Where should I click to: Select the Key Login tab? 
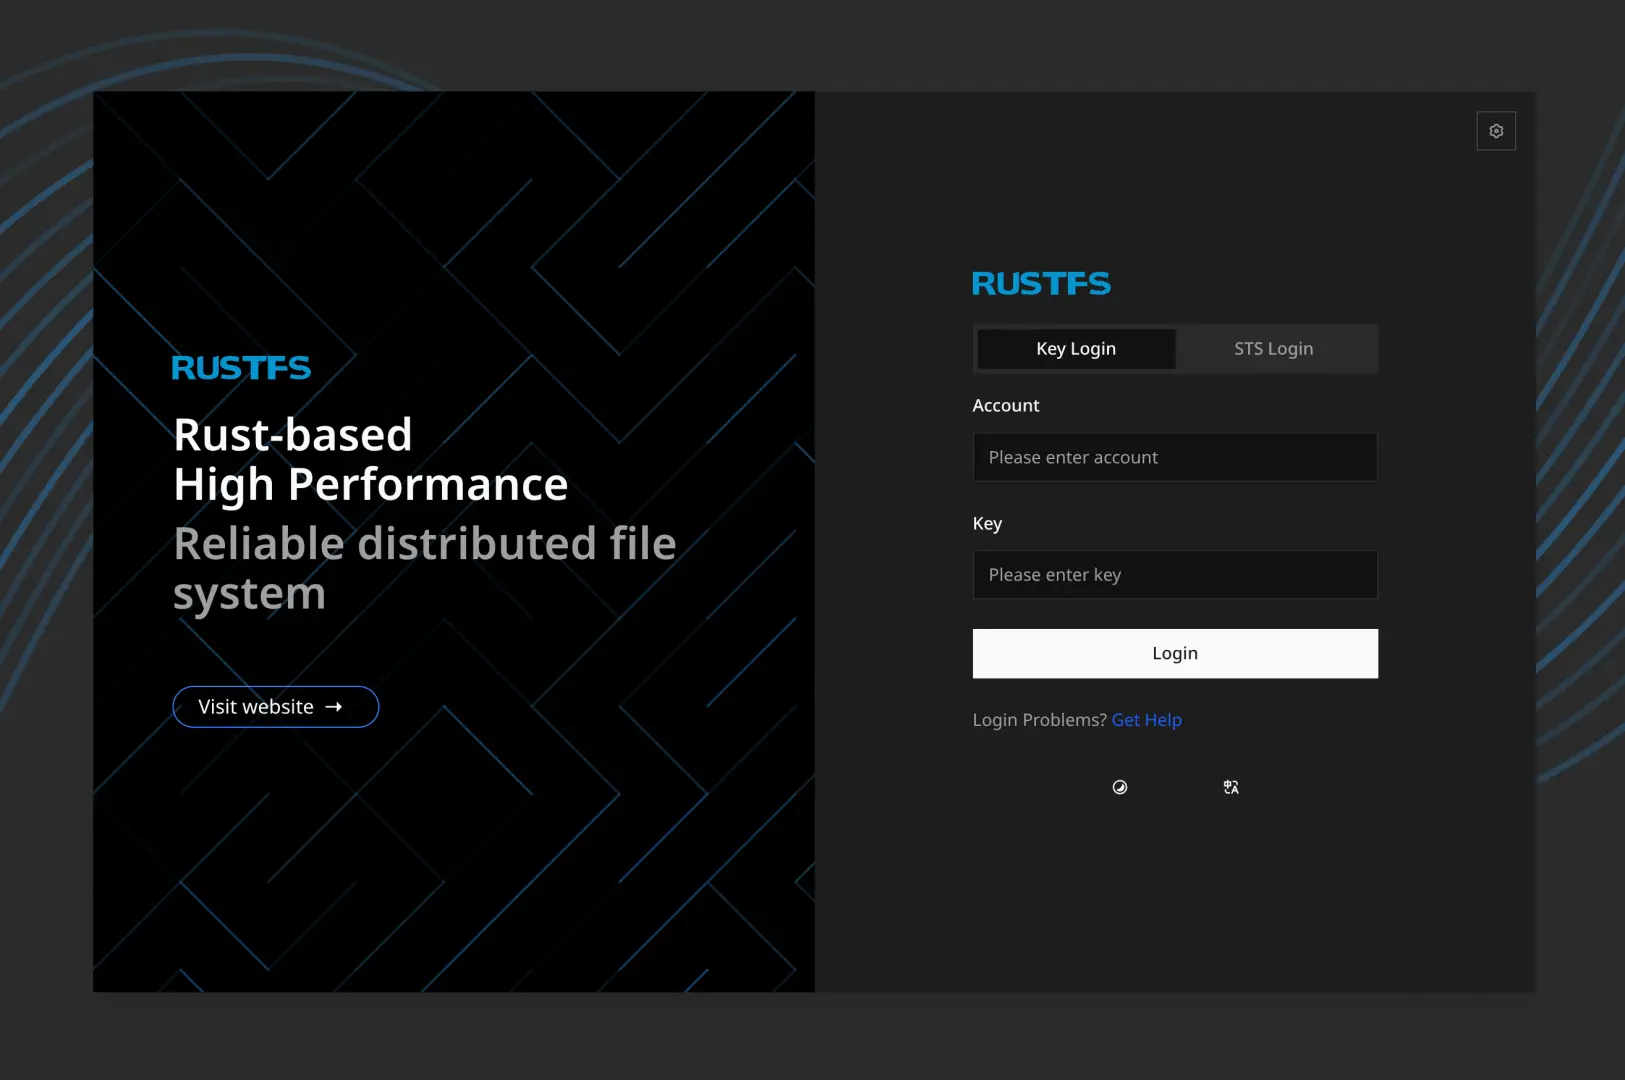click(x=1076, y=349)
